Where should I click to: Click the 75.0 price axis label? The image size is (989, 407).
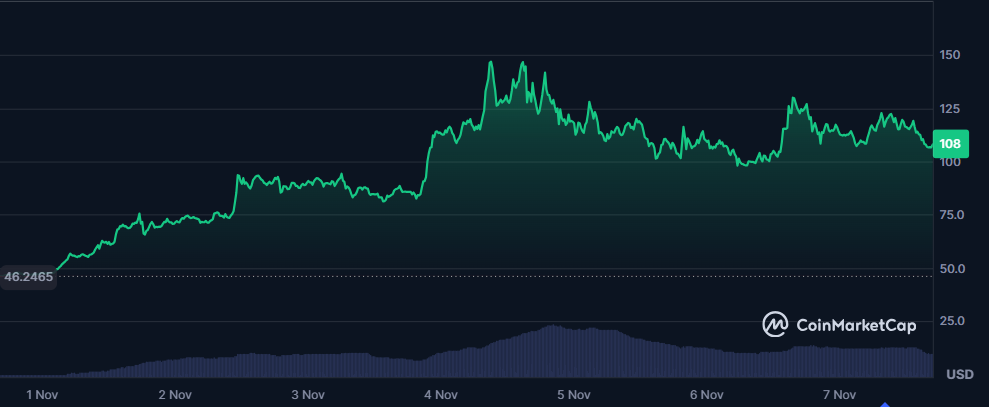[x=951, y=215]
